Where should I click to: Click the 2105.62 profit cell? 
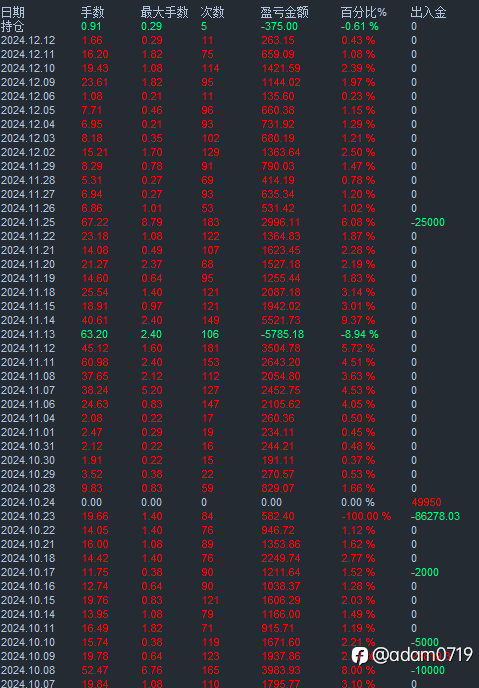pos(281,405)
